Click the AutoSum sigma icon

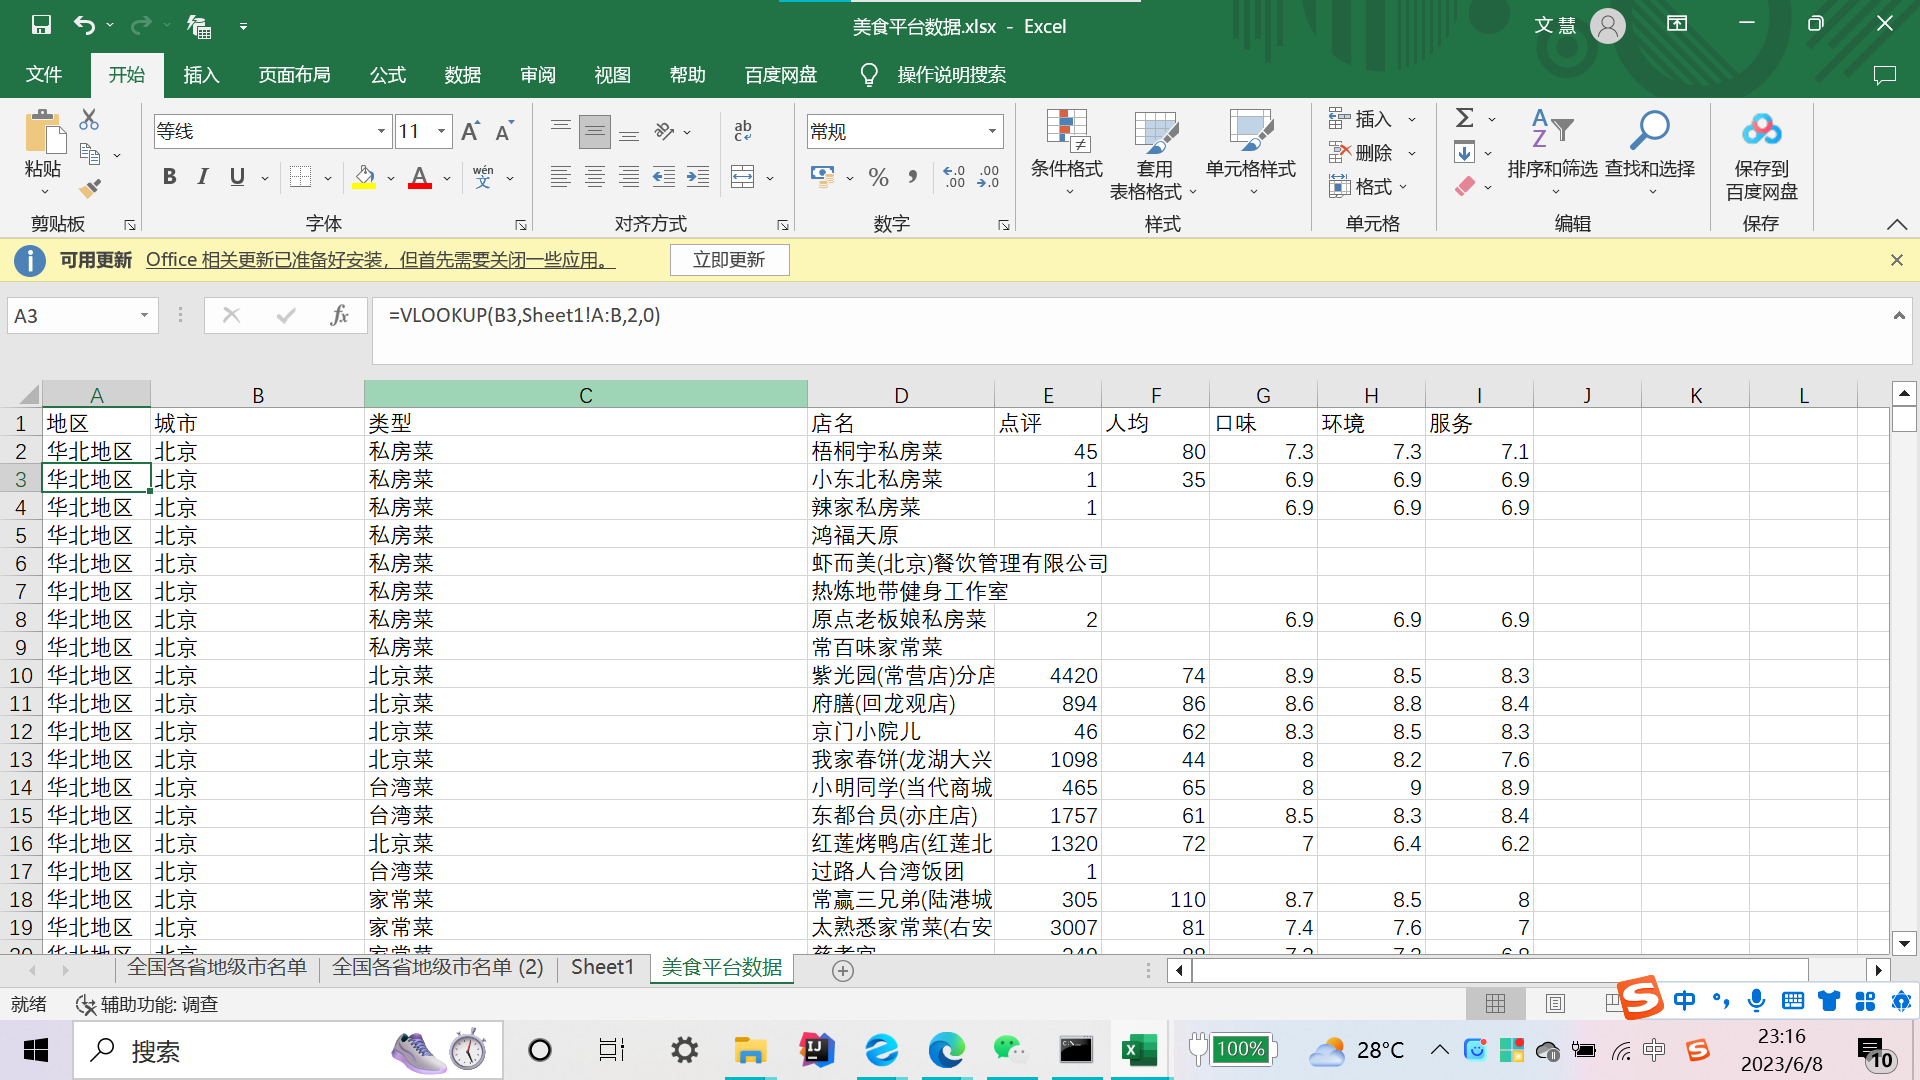[x=1465, y=118]
